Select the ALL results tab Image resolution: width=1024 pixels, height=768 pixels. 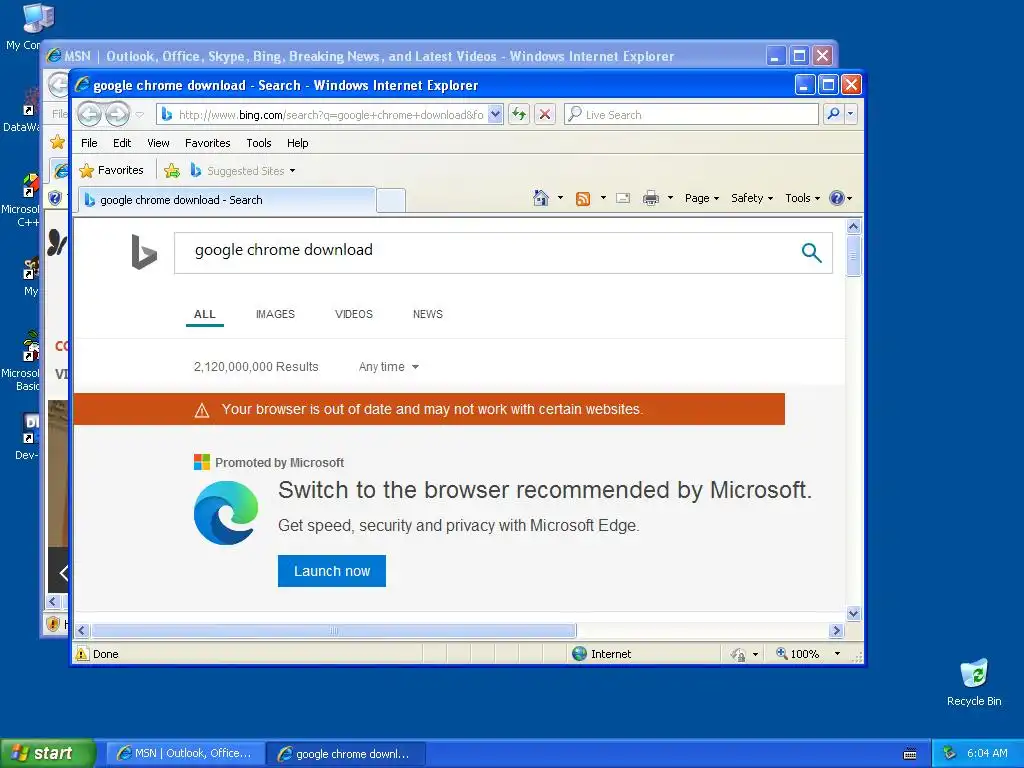coord(204,314)
